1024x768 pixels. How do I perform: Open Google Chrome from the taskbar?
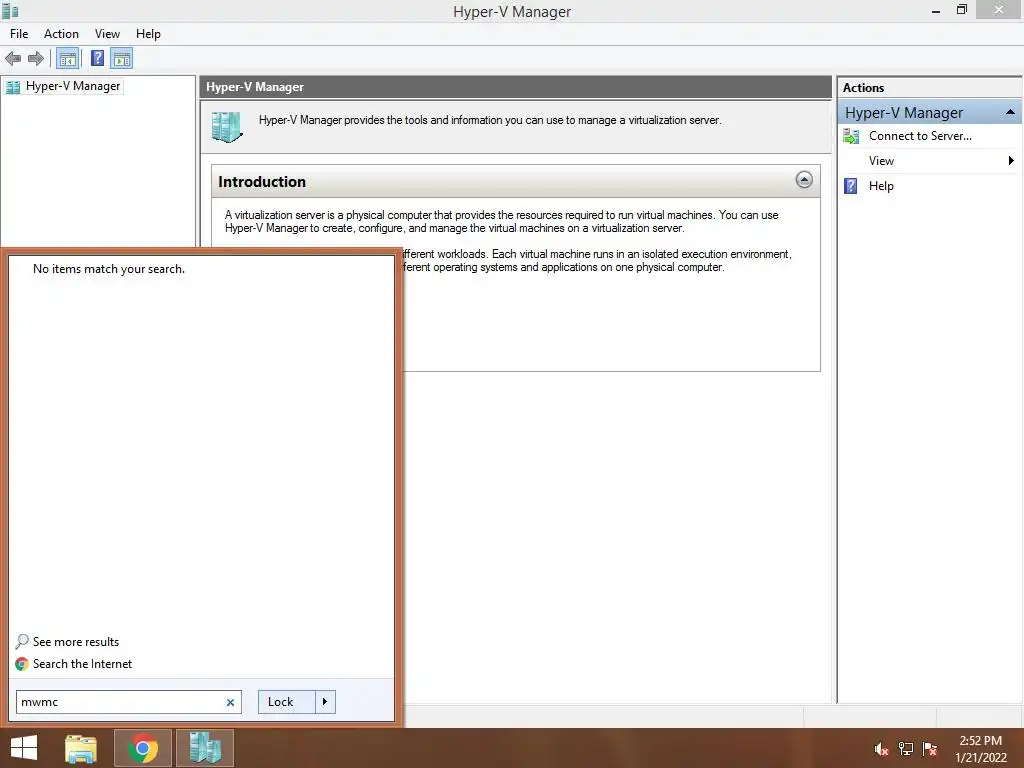(142, 748)
